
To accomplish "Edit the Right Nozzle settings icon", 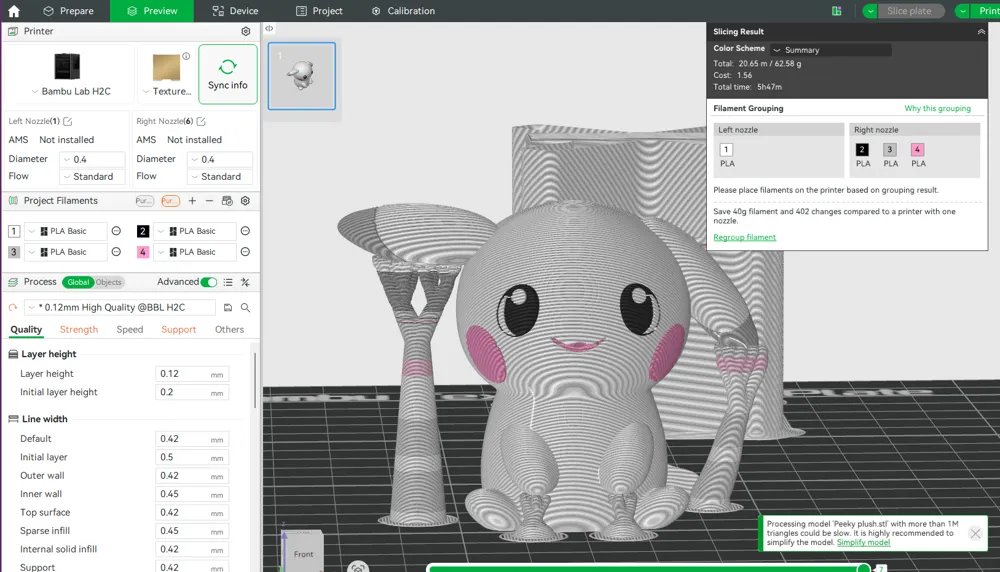I will coord(201,121).
